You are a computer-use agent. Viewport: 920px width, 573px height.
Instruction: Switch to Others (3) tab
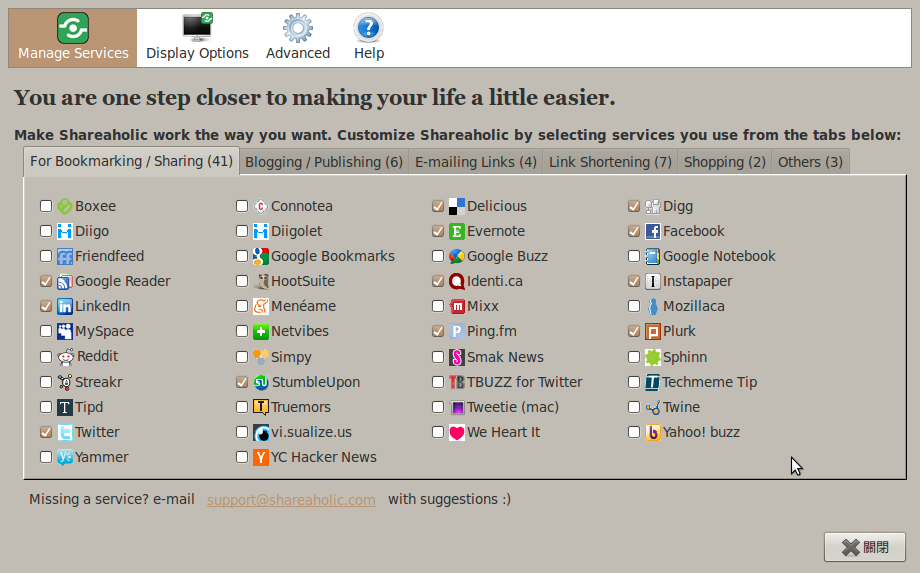(810, 162)
